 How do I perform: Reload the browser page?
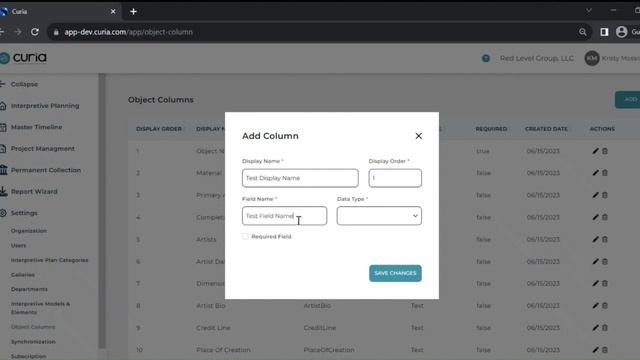point(35,32)
